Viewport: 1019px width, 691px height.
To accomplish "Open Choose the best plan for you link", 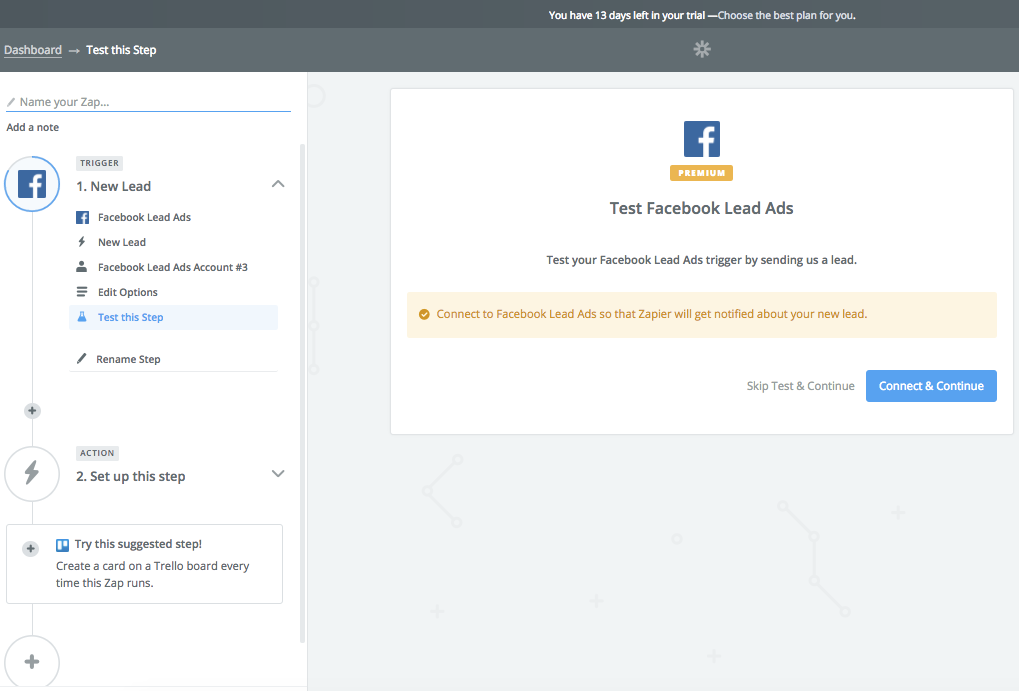I will 786,15.
